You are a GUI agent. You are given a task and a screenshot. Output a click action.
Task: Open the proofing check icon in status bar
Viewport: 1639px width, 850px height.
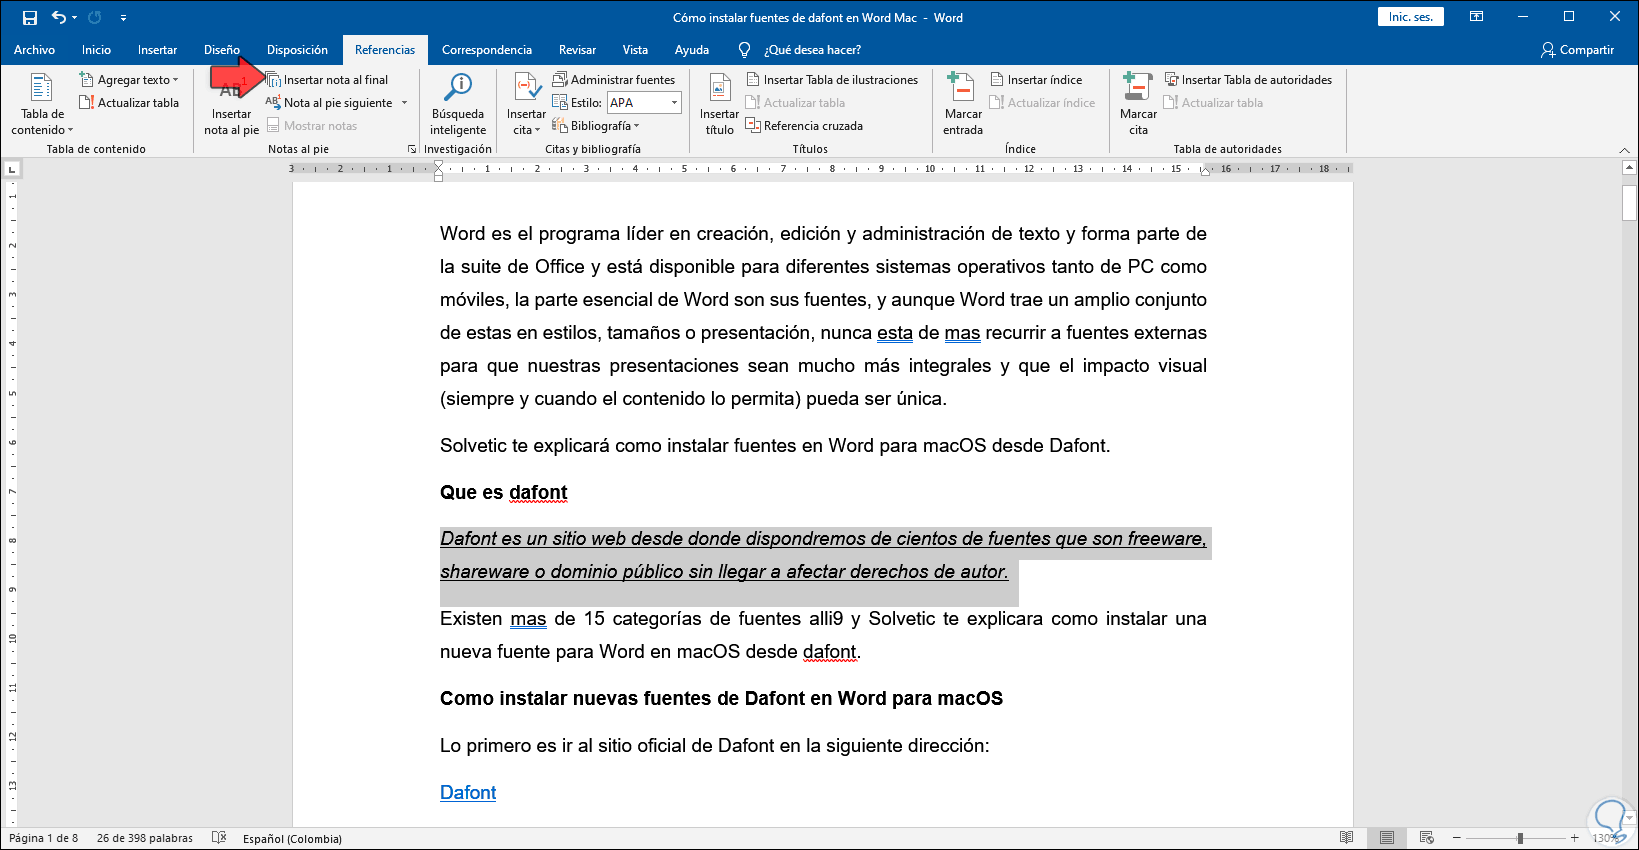(219, 838)
